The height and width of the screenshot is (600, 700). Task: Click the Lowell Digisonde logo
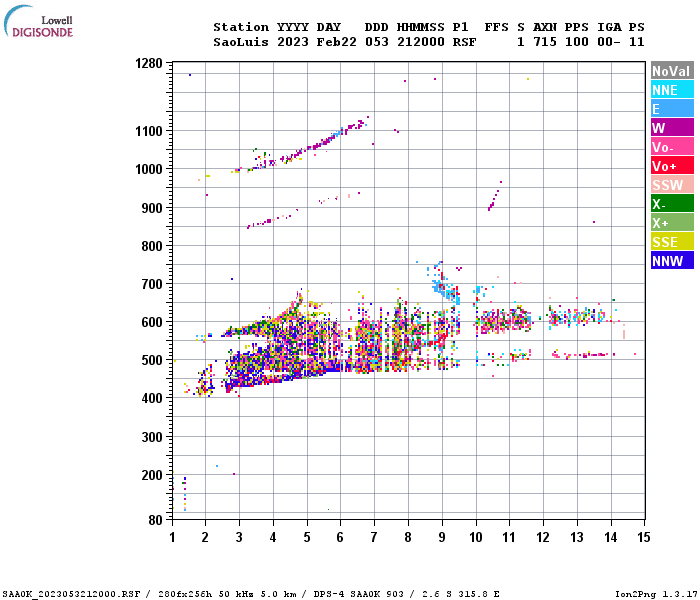38,21
